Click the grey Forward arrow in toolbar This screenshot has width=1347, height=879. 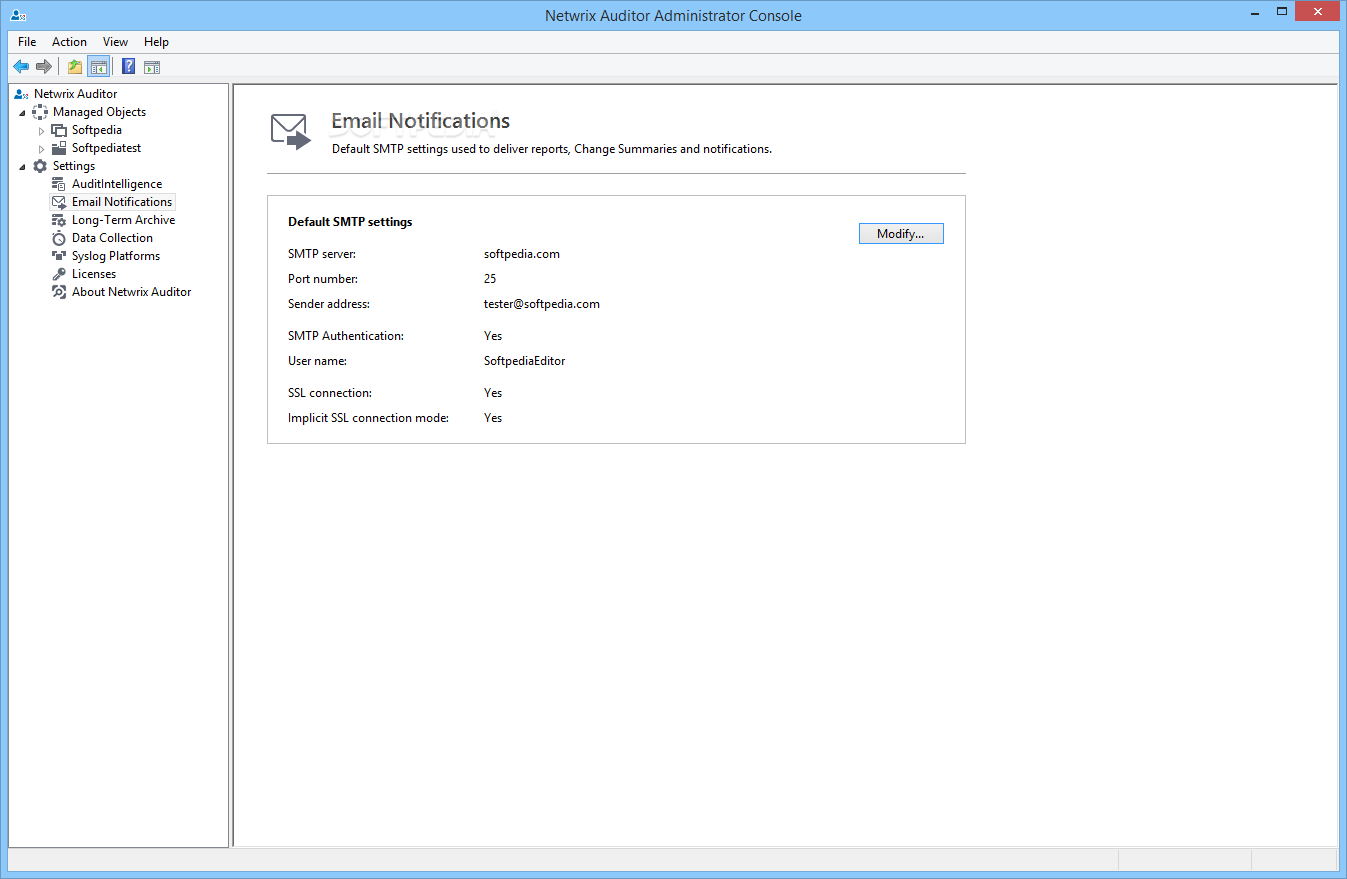pyautogui.click(x=44, y=67)
